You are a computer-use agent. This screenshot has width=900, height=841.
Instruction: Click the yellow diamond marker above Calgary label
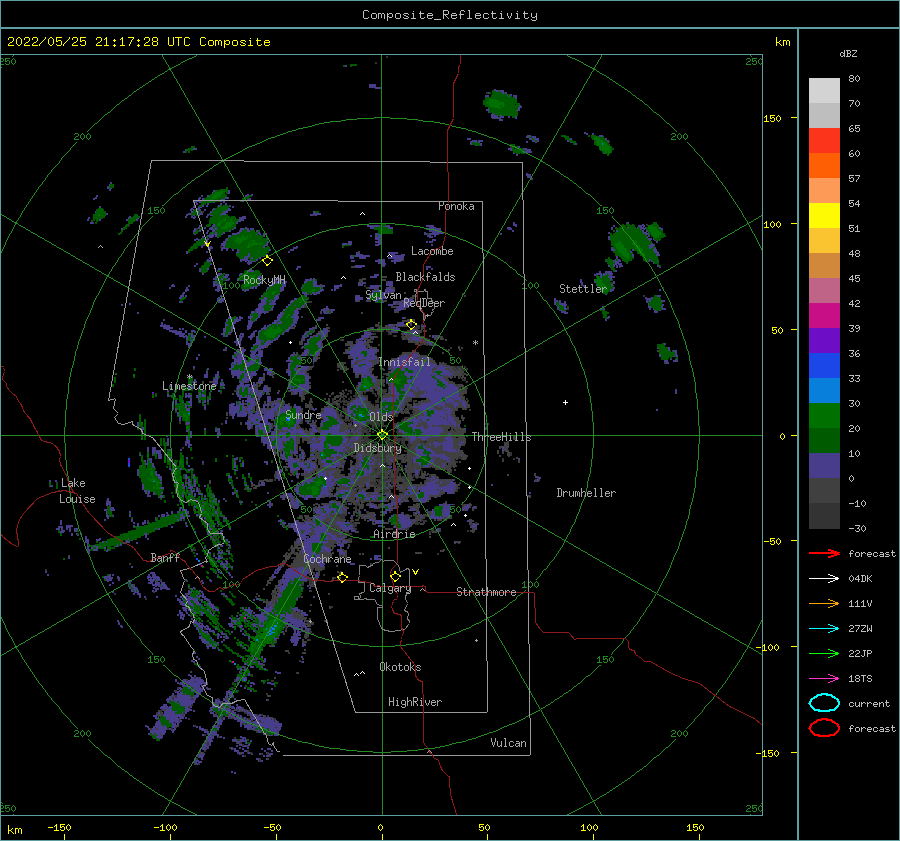click(x=395, y=576)
